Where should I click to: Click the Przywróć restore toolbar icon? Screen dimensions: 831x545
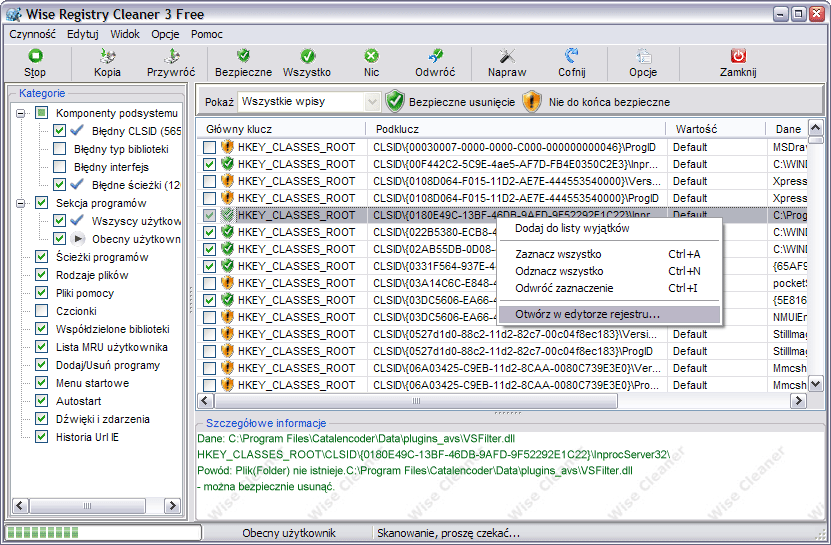(x=171, y=56)
